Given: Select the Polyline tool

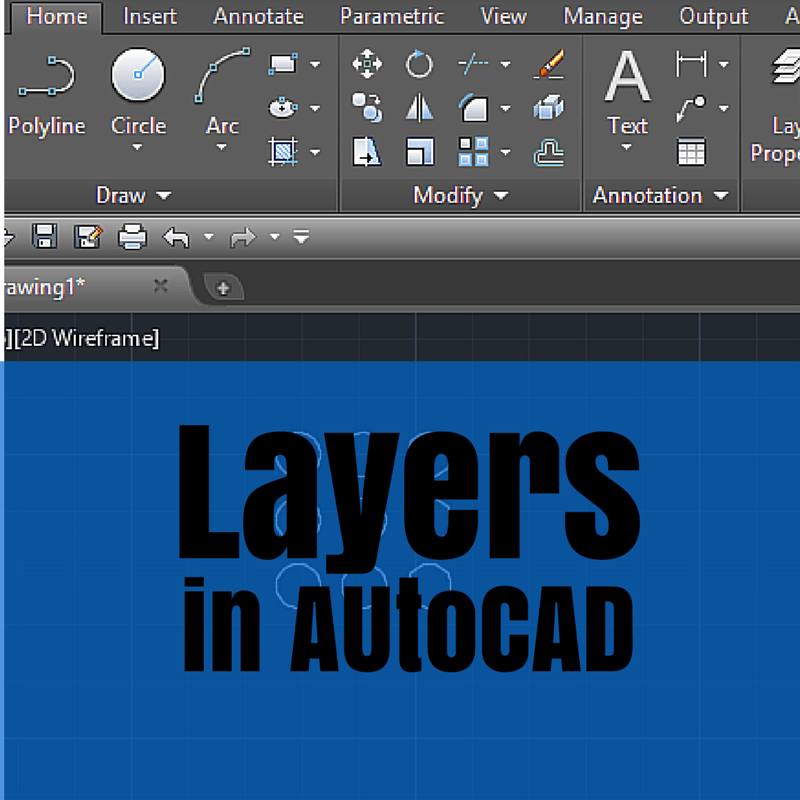Looking at the screenshot, I should (46, 94).
